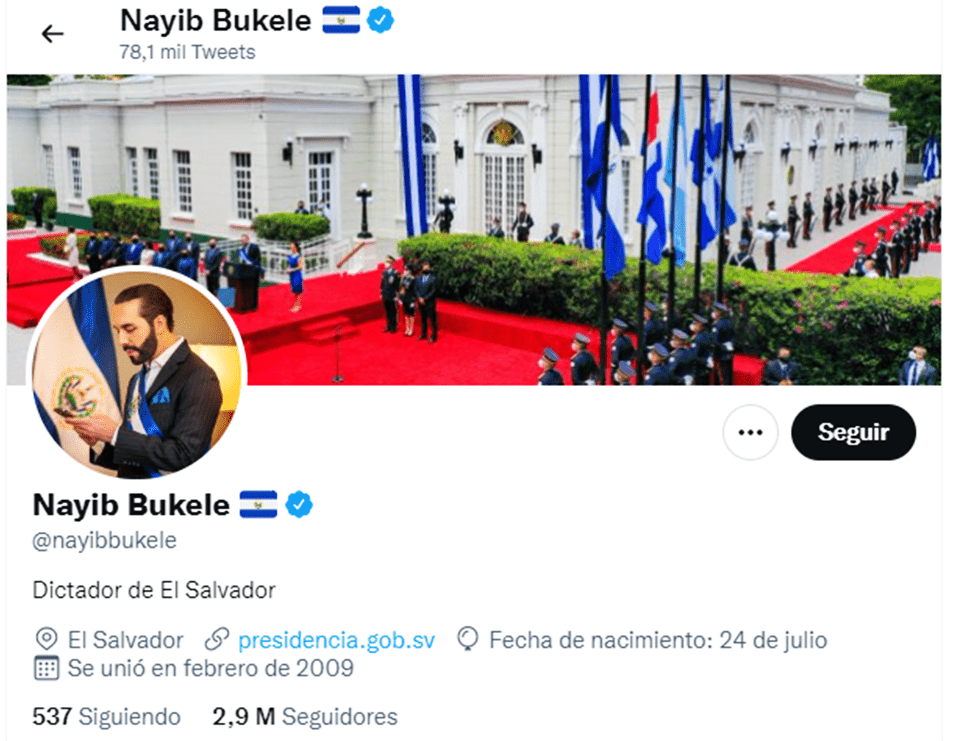Open the circular profile picture
This screenshot has height=741, width=955.
(136, 373)
